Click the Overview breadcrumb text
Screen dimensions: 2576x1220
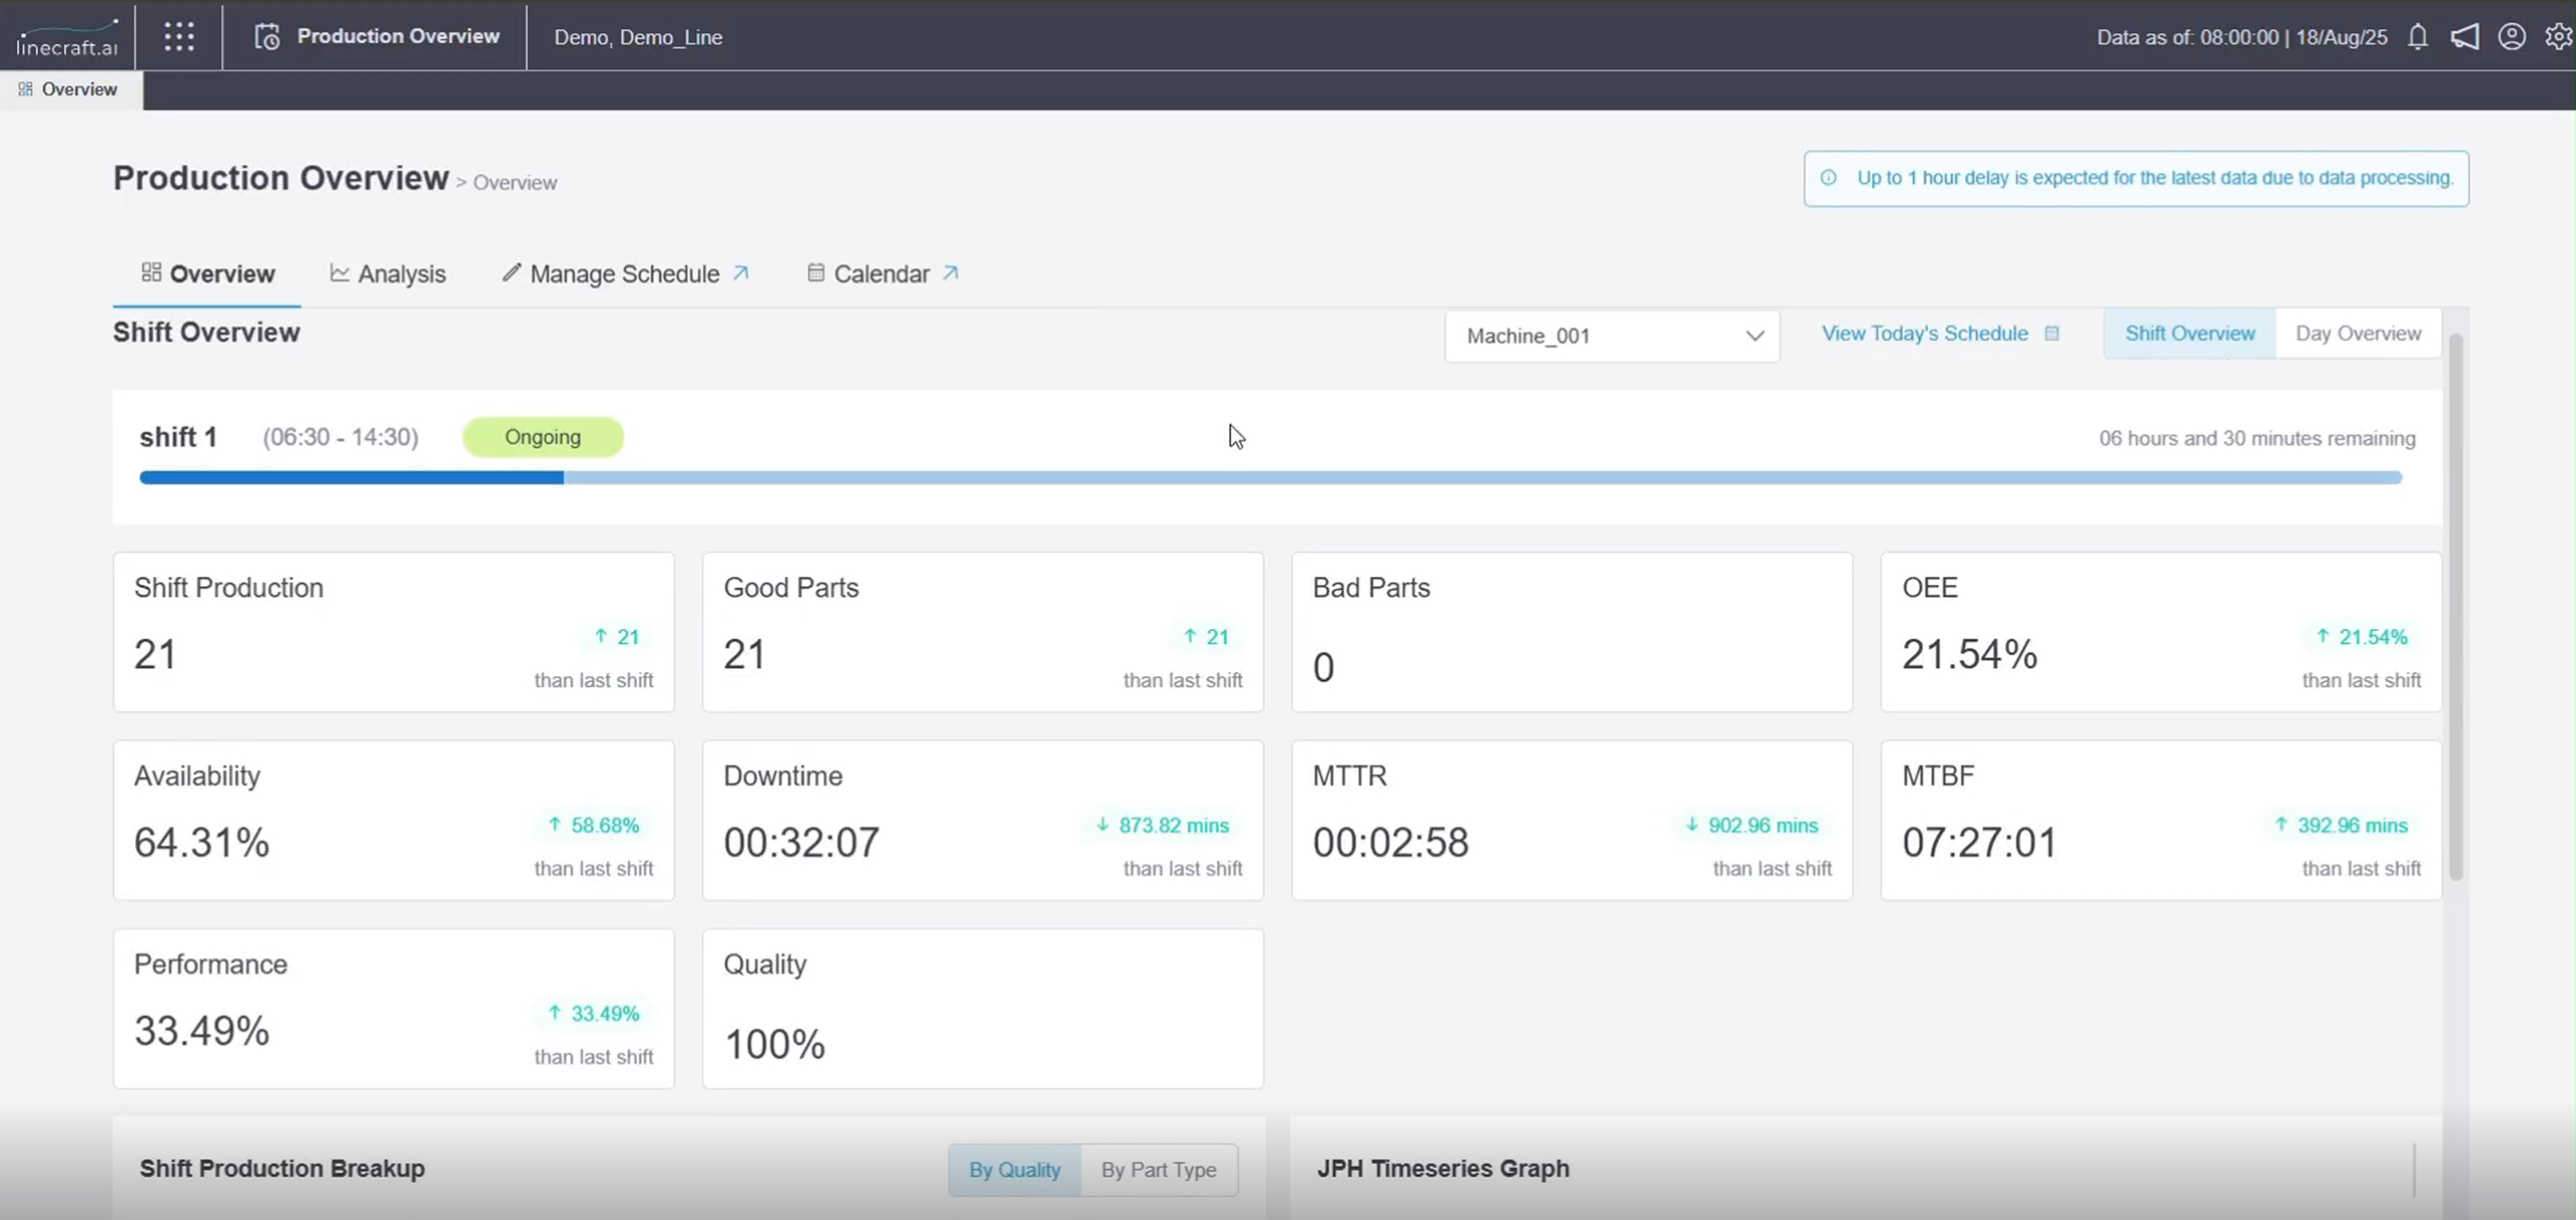coord(515,183)
